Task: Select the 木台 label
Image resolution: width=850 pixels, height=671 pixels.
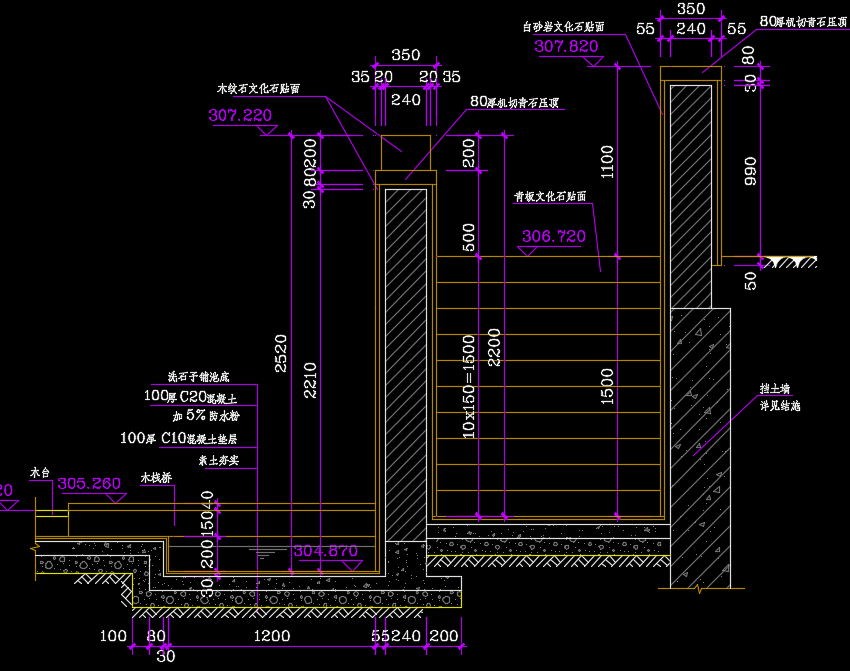Action: 40,473
